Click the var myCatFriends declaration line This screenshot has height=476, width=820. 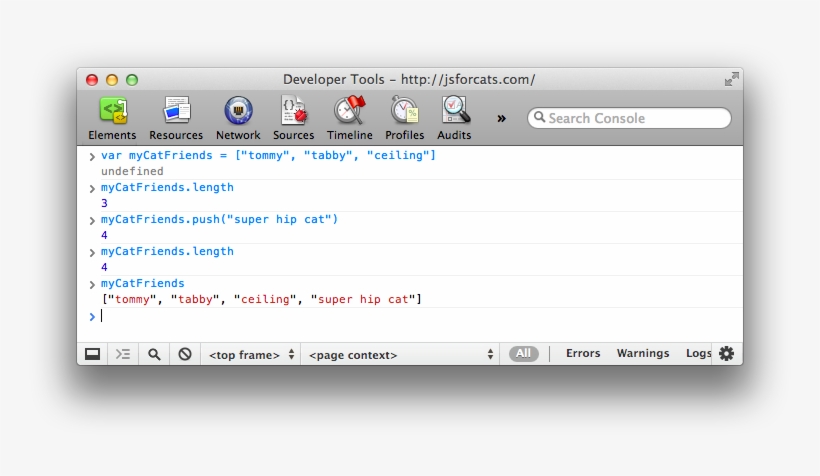pyautogui.click(x=268, y=155)
